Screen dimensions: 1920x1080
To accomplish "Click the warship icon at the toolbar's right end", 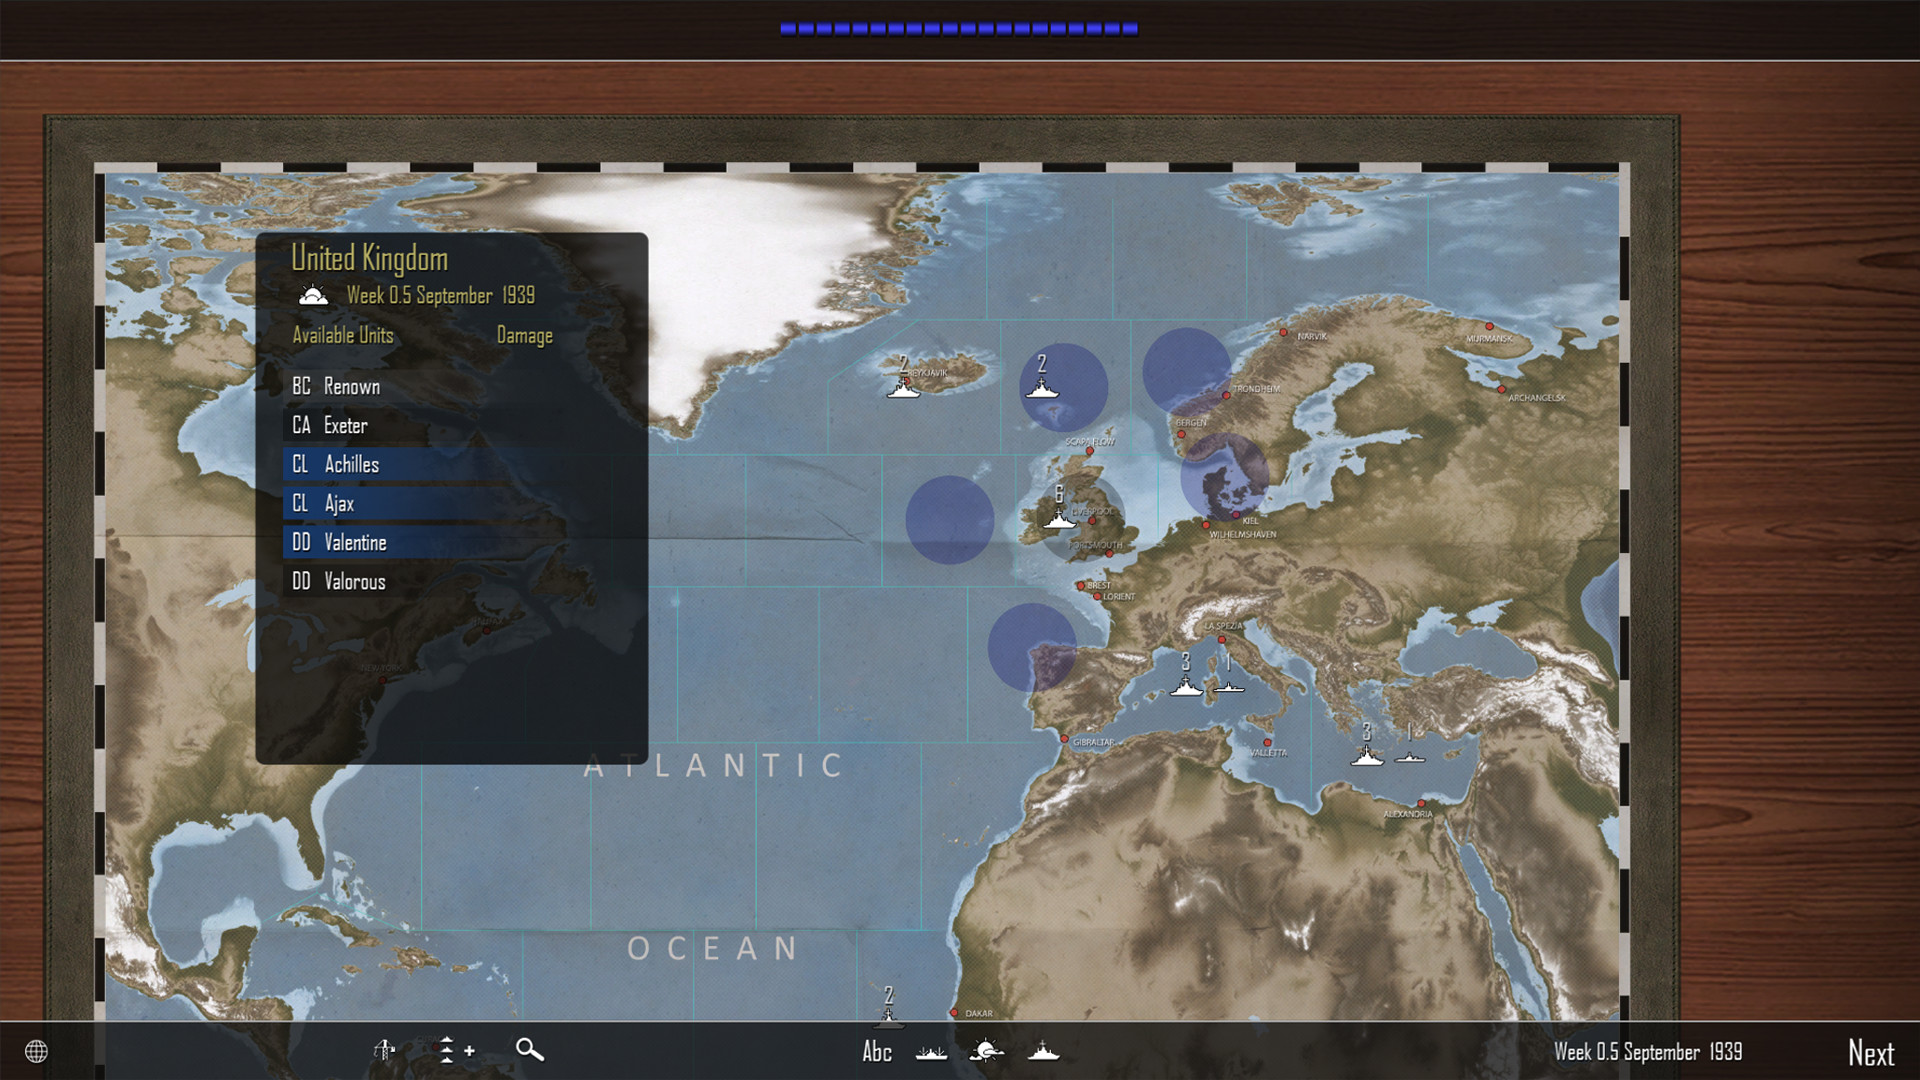I will point(1043,1050).
